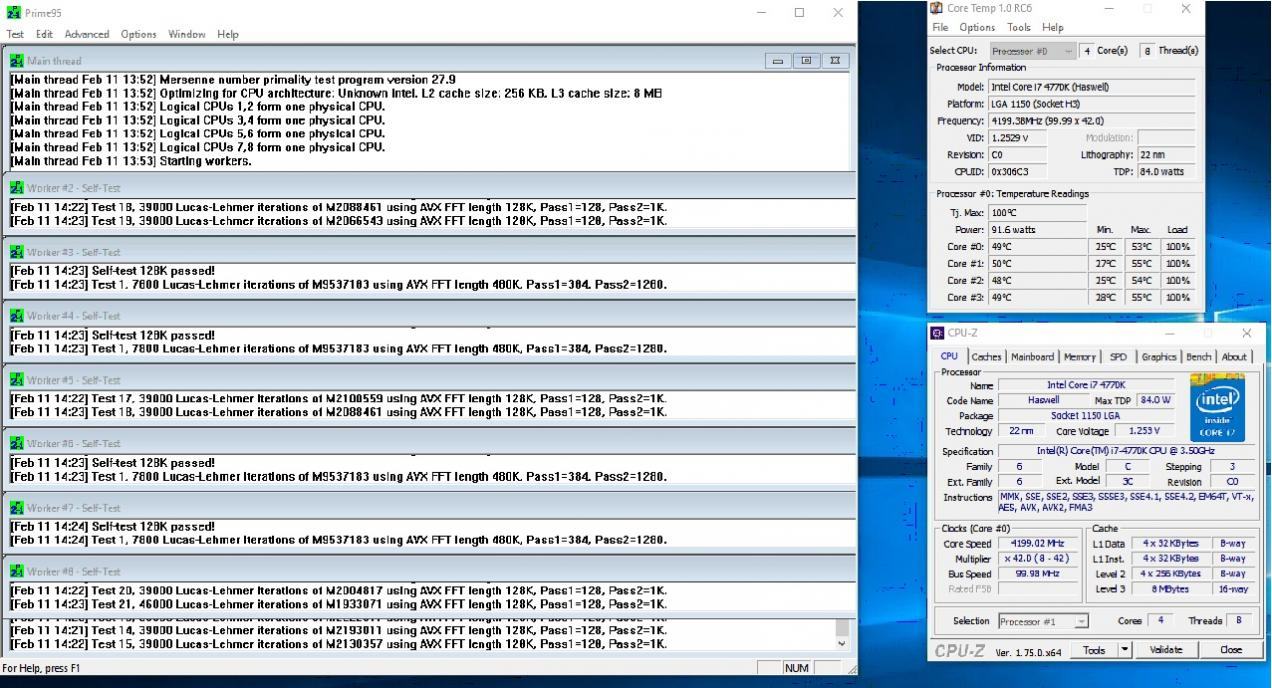Click the NUM indicator in Prime95 status bar
The width and height of the screenshot is (1272, 688).
[x=797, y=668]
